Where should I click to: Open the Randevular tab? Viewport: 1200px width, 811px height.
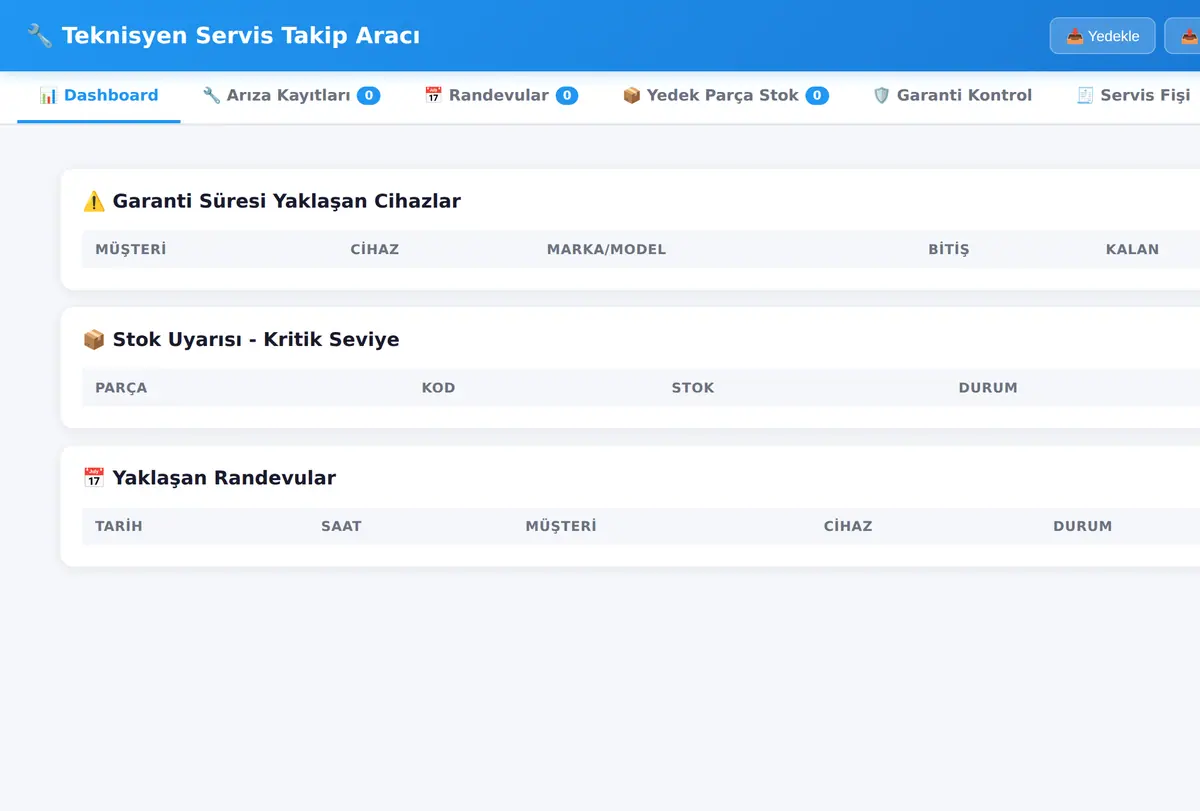[x=501, y=96]
